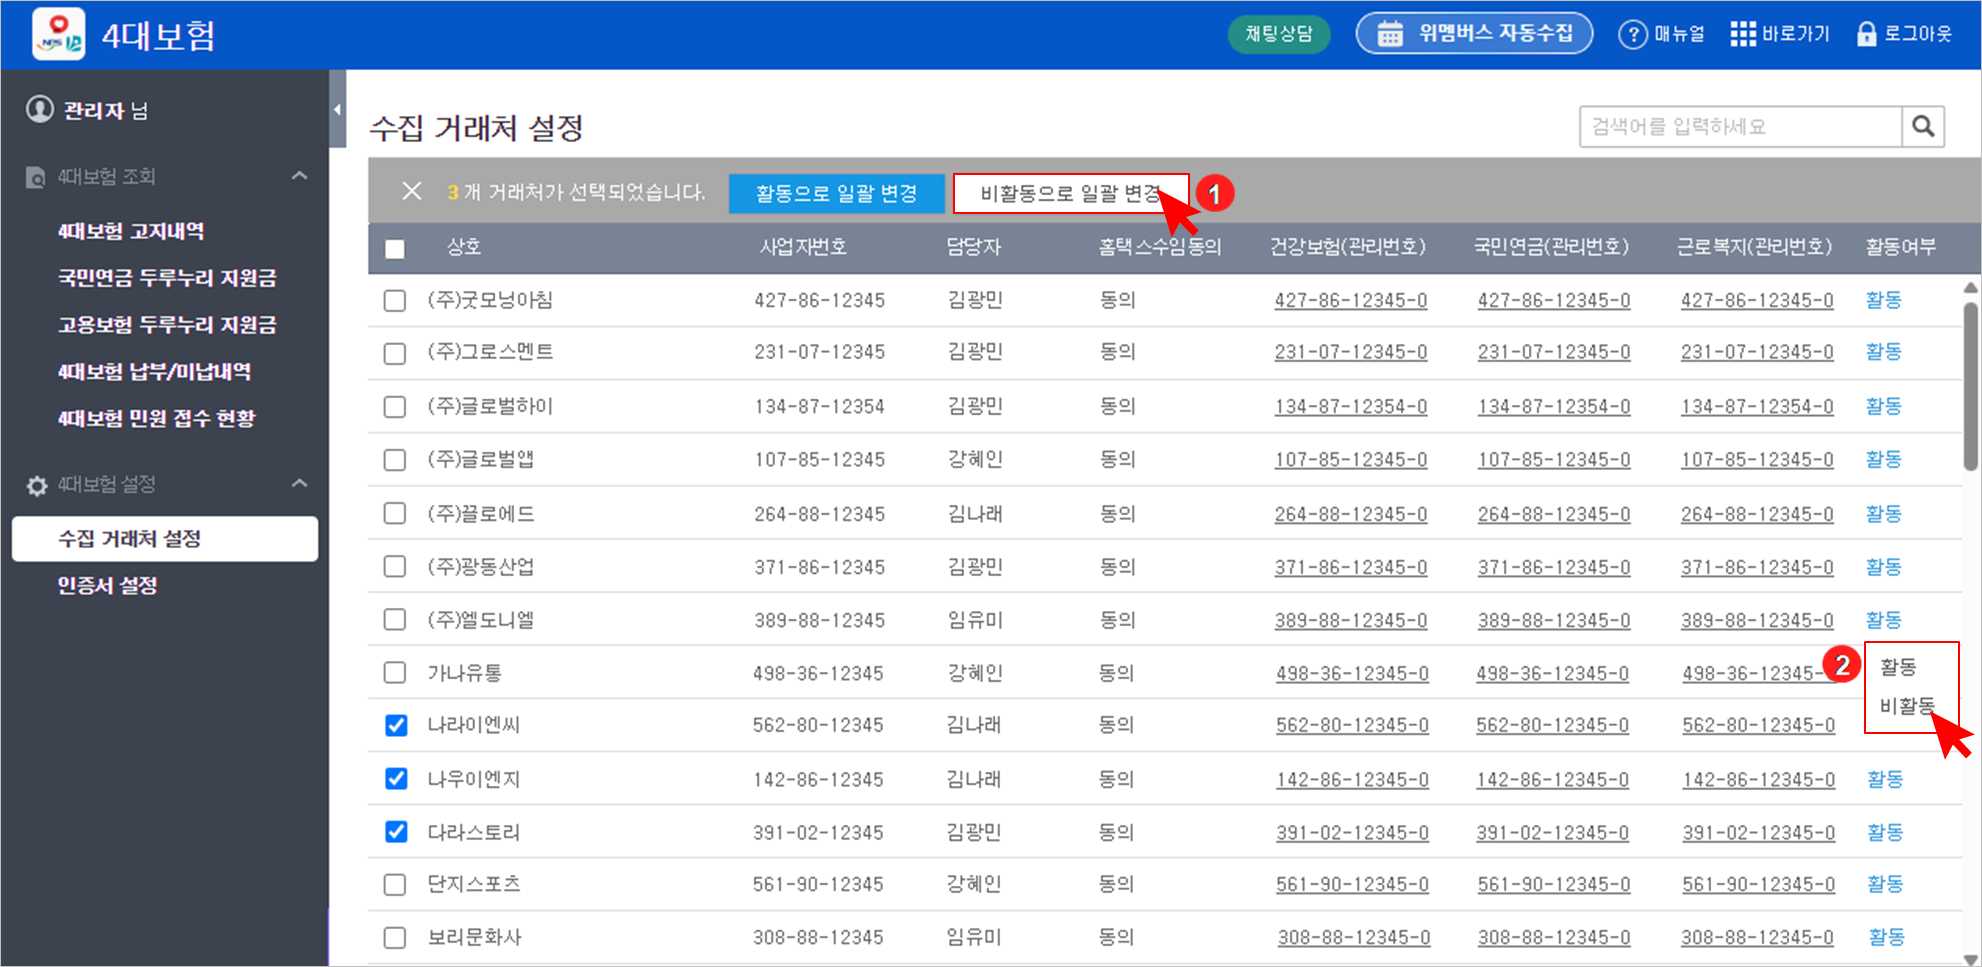Open 활동 status dropdown for (주)글로벌앱

pyautogui.click(x=1884, y=459)
